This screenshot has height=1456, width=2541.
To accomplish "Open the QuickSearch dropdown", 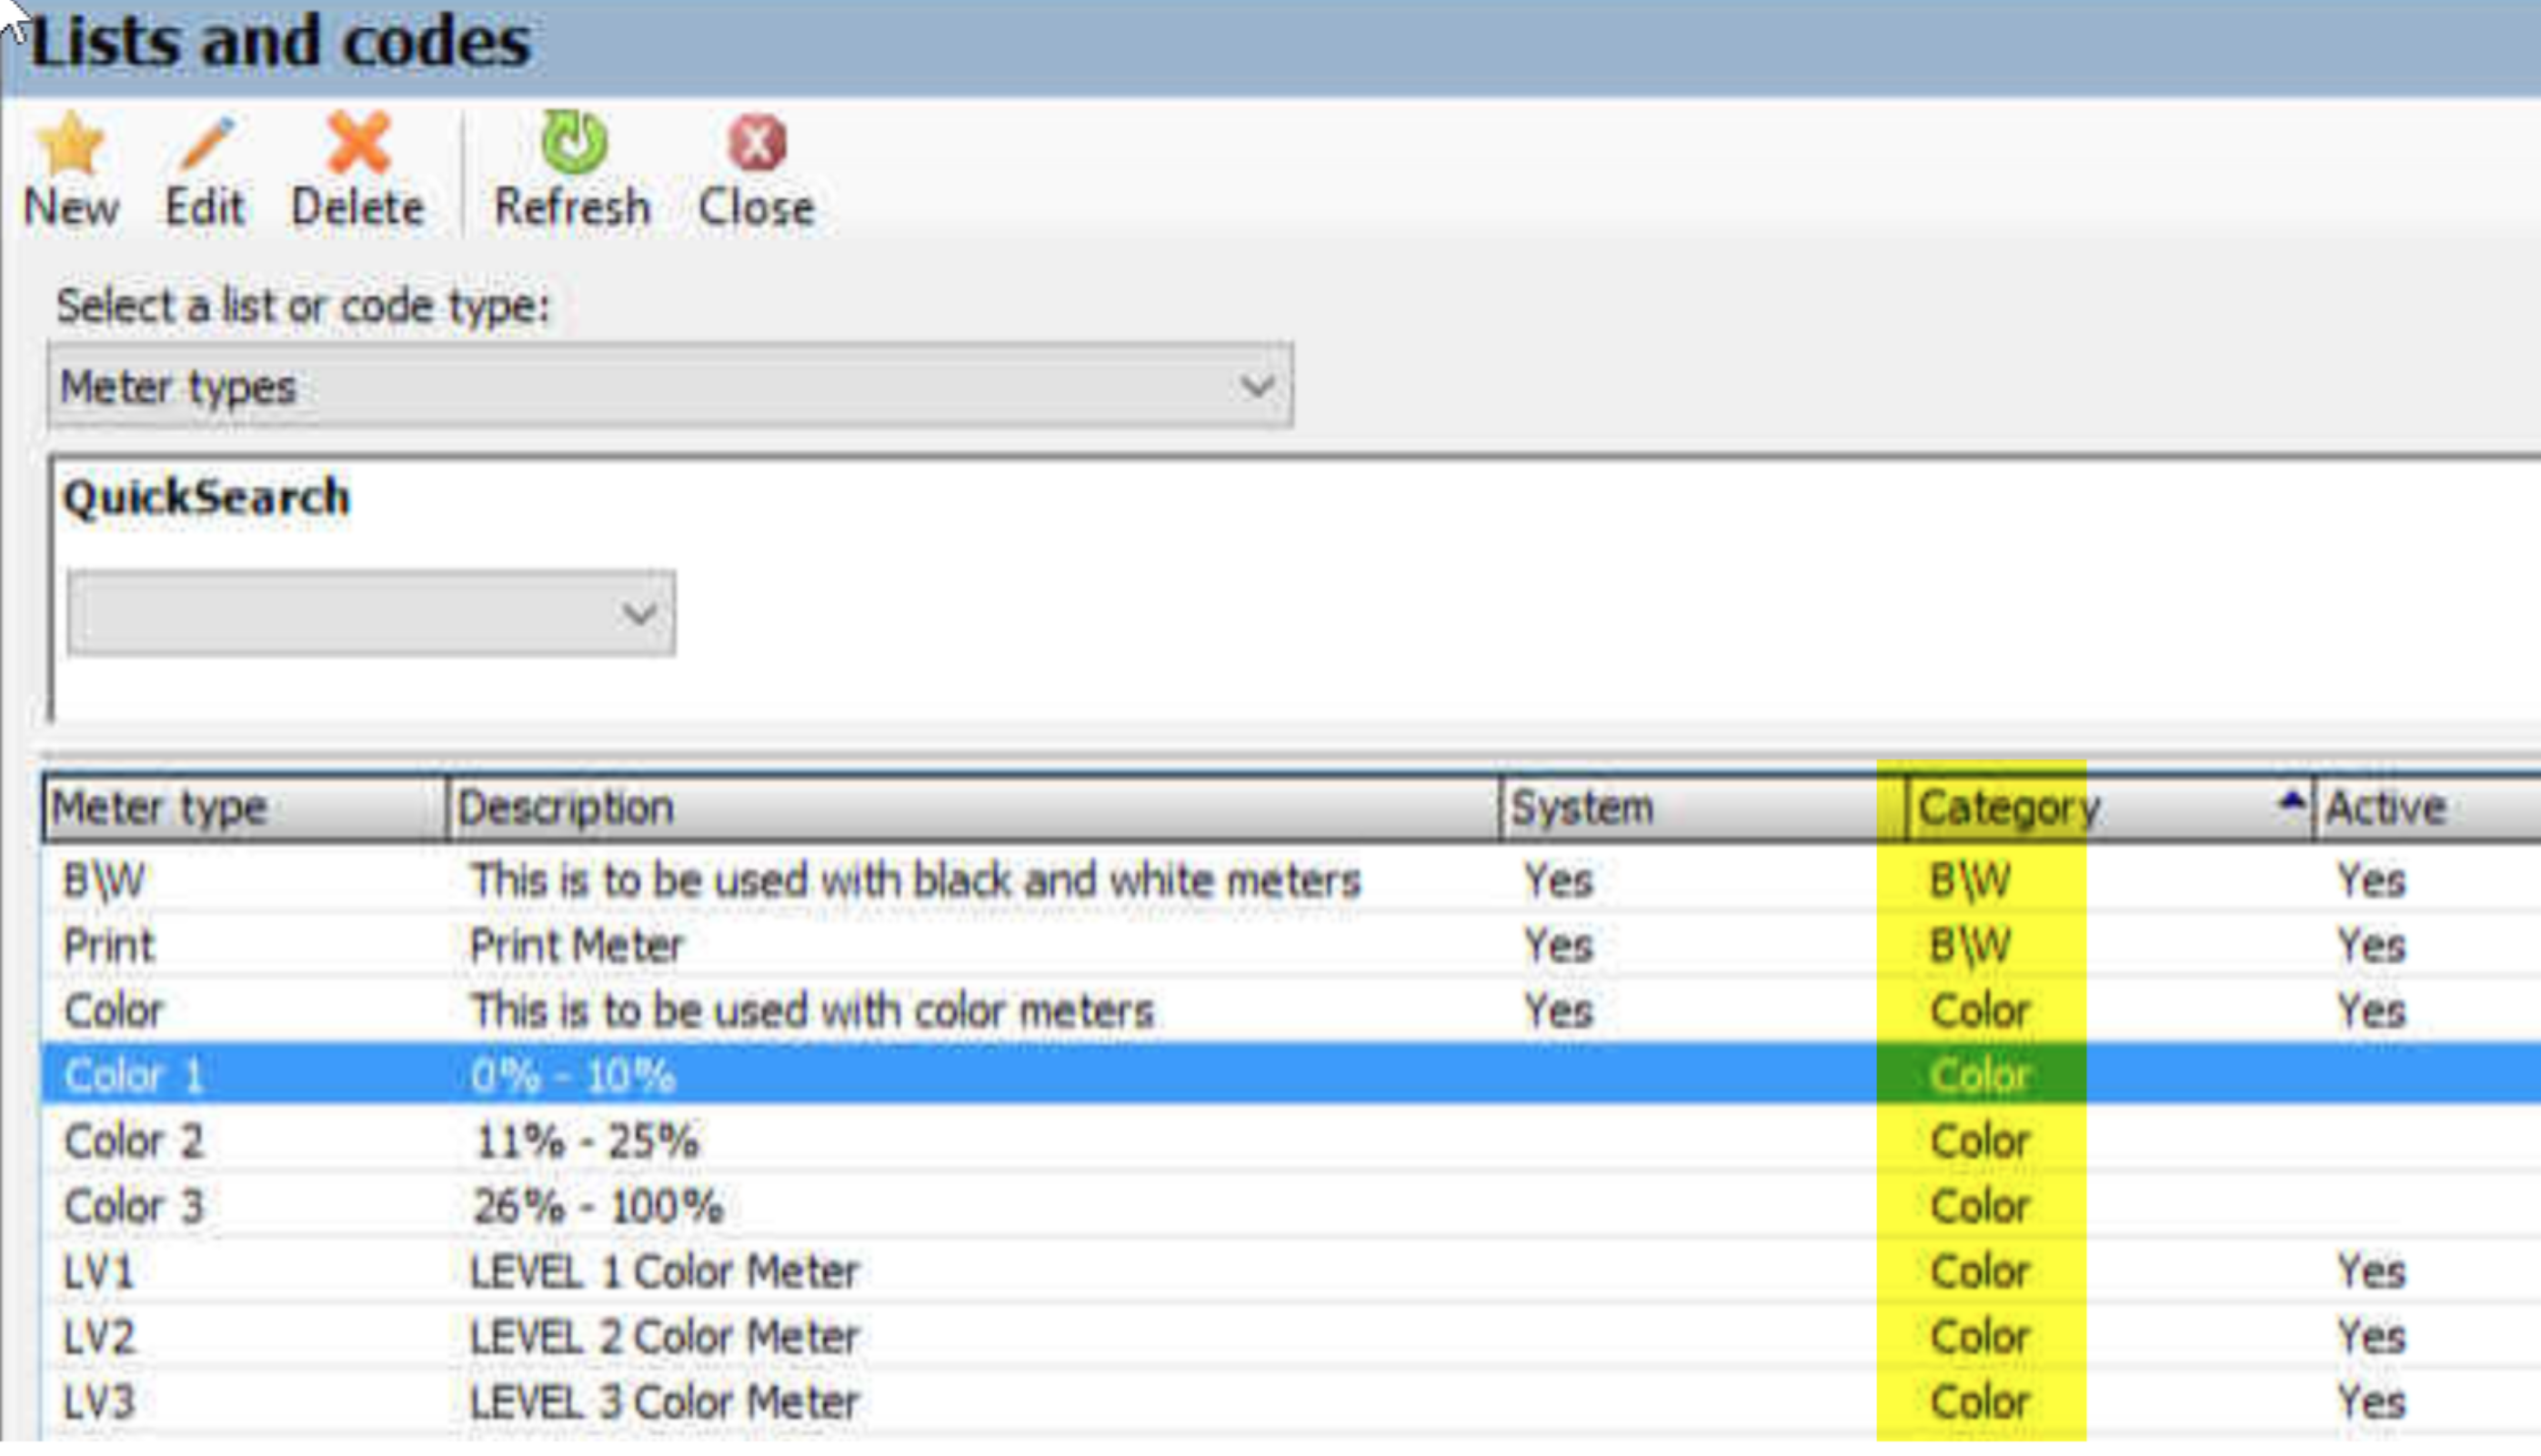I will [371, 613].
